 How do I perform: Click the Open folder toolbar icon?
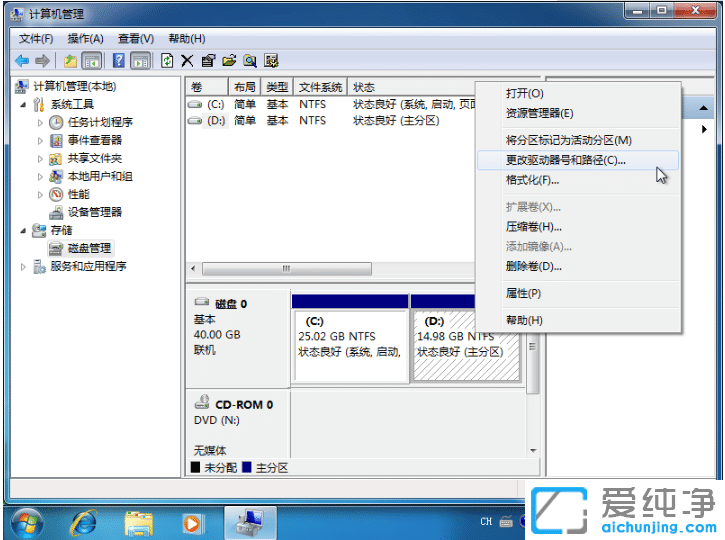(229, 61)
